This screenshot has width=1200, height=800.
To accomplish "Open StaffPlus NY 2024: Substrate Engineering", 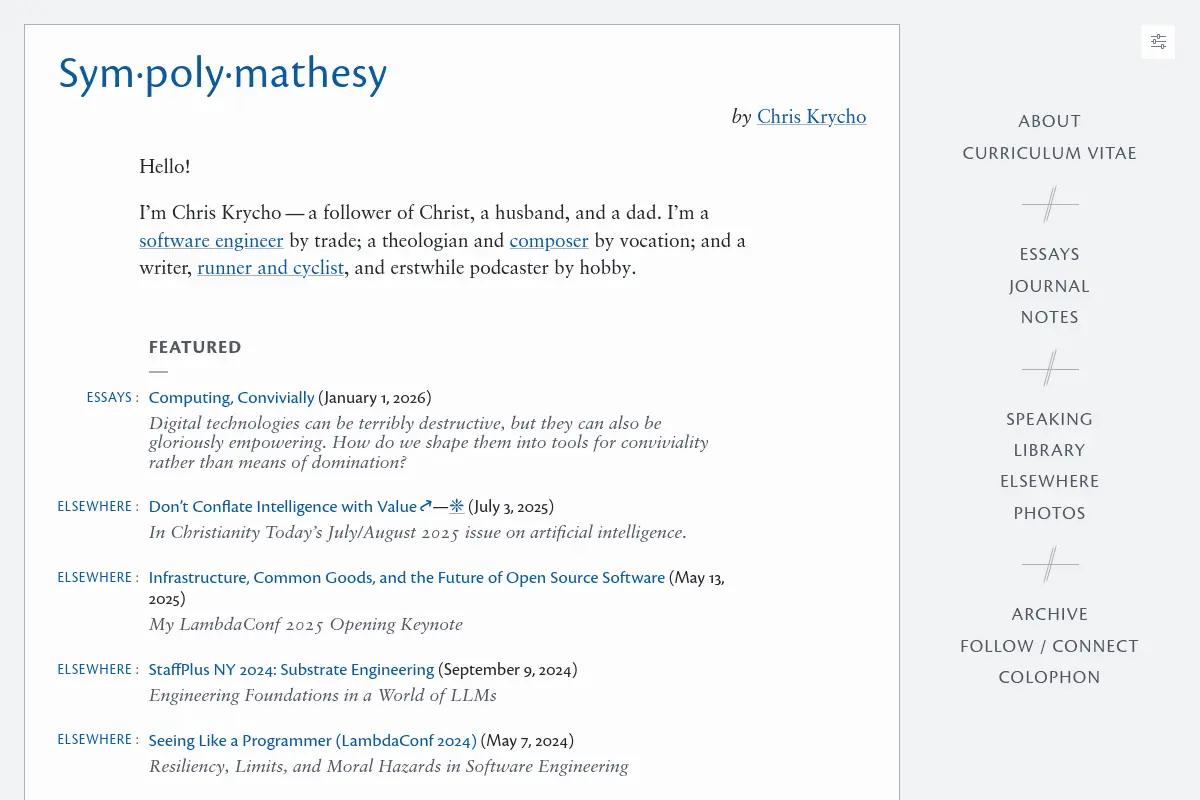I will (291, 669).
